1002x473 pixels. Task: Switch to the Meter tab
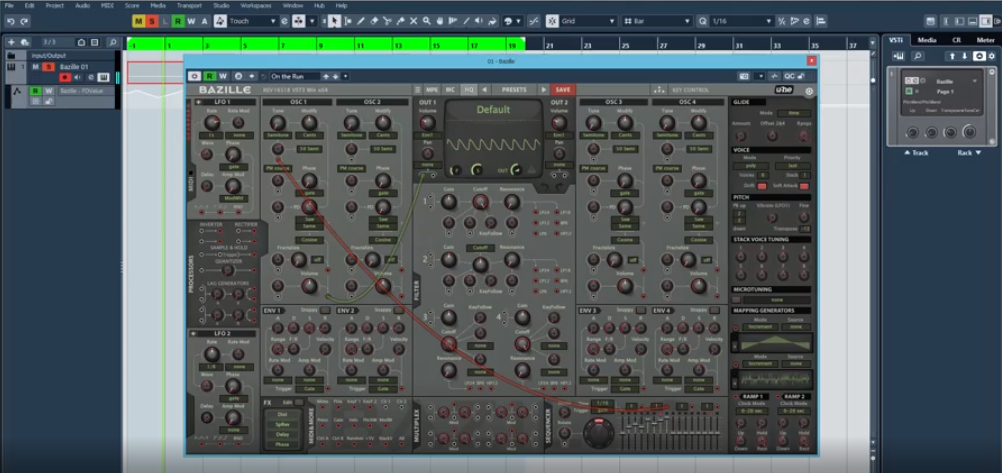(x=985, y=40)
